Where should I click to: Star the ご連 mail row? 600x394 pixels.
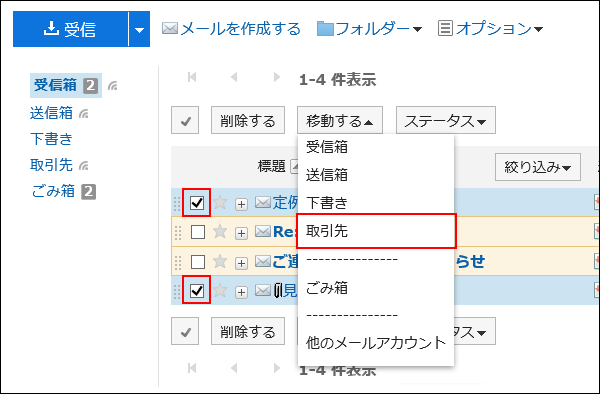(220, 261)
